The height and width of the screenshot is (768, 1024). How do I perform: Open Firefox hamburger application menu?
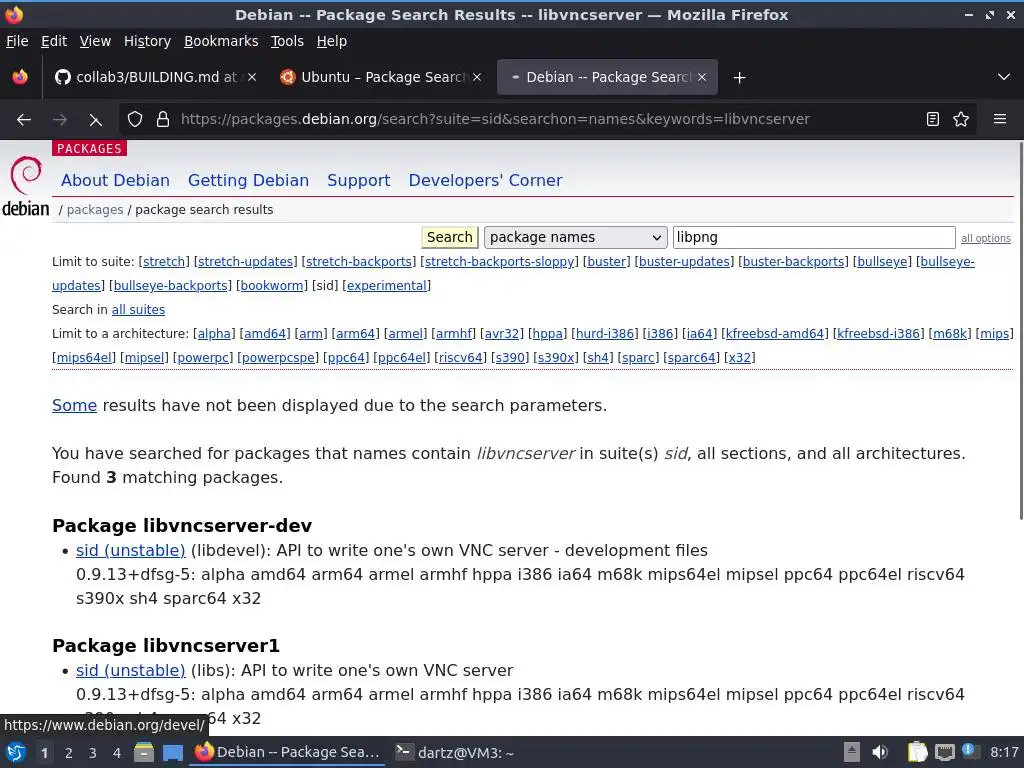[999, 119]
